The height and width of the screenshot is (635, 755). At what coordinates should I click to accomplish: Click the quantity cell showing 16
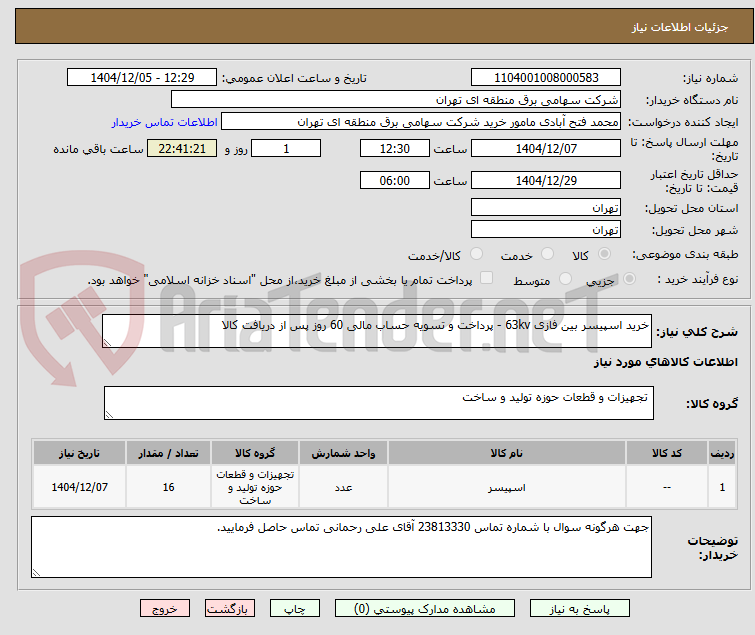[x=168, y=487]
